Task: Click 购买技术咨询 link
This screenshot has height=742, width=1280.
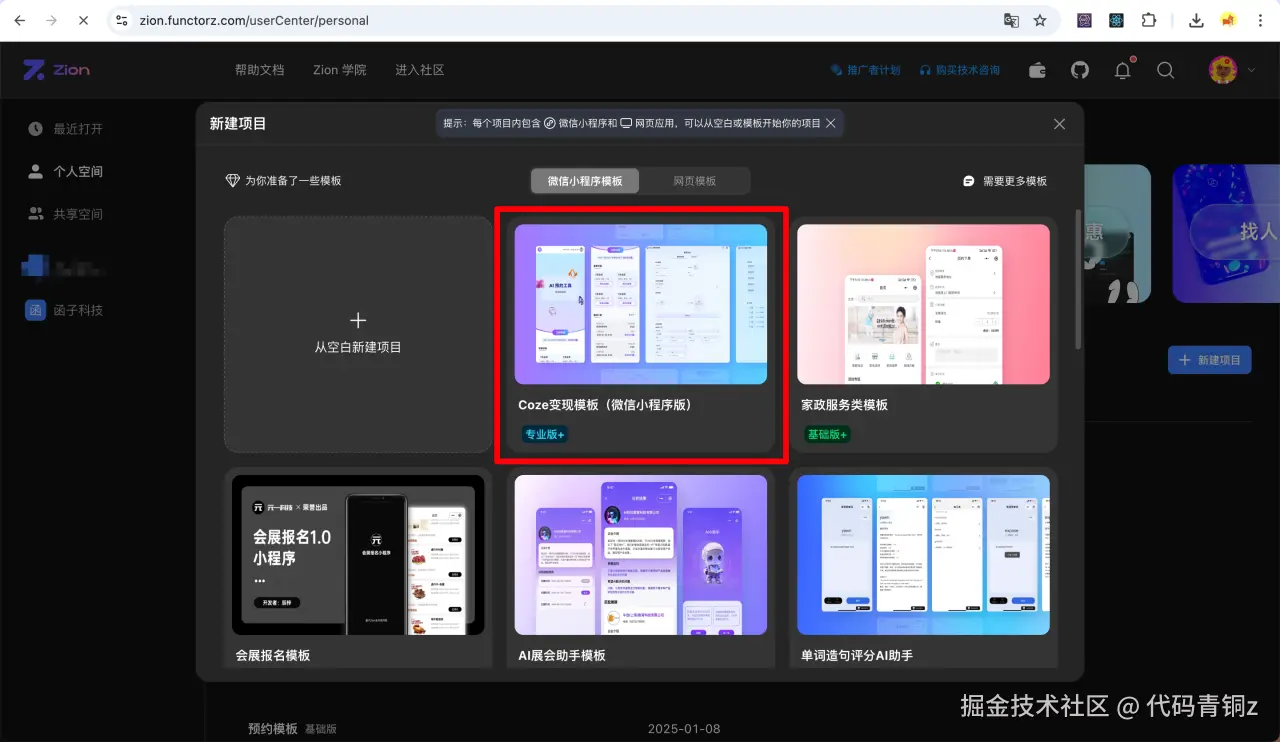Action: point(960,70)
